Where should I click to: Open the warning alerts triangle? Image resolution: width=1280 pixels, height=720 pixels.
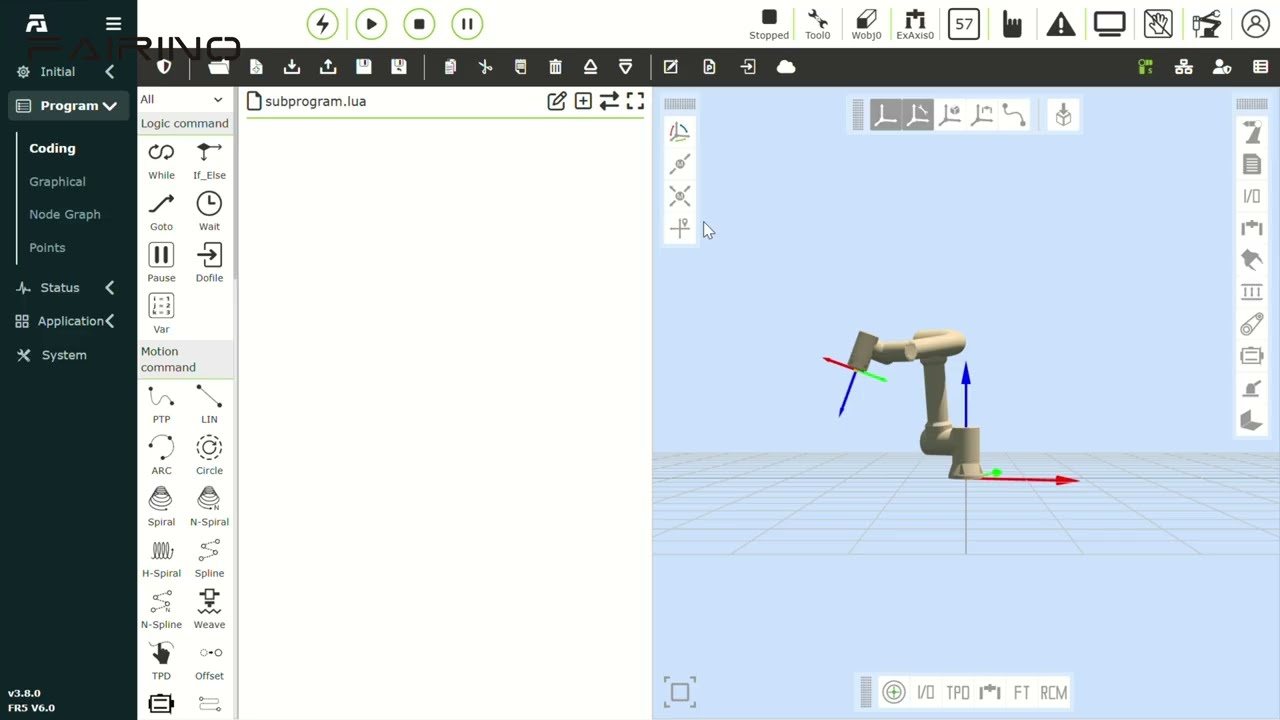(x=1060, y=24)
